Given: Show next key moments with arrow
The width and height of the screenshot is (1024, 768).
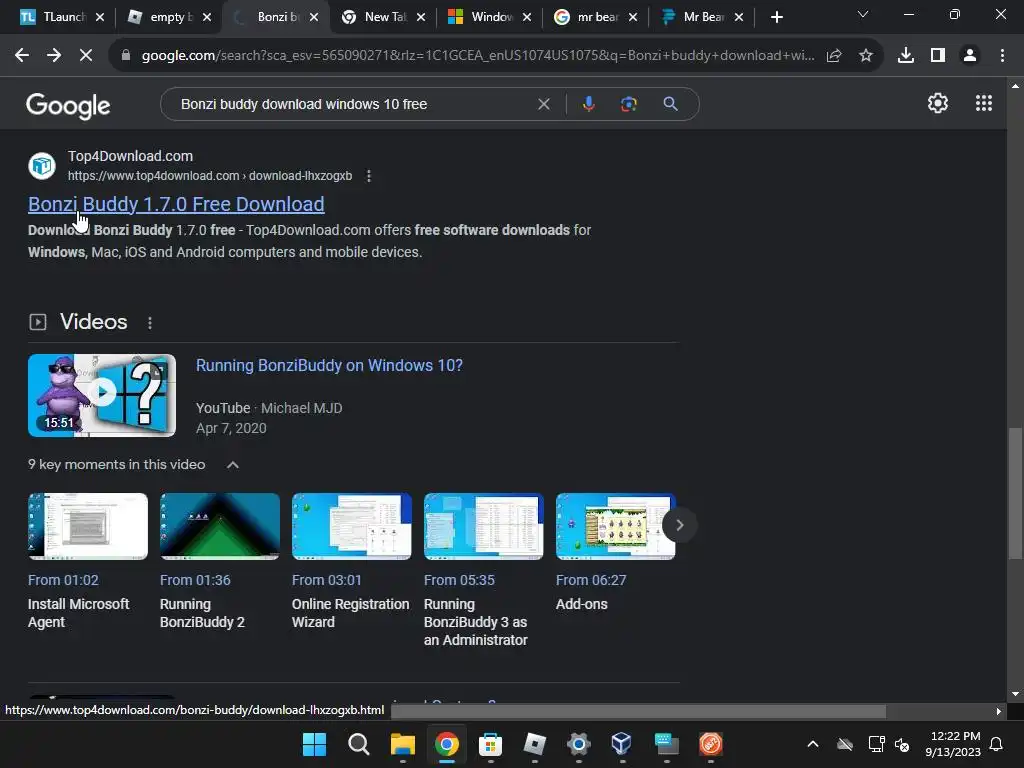Looking at the screenshot, I should [679, 525].
